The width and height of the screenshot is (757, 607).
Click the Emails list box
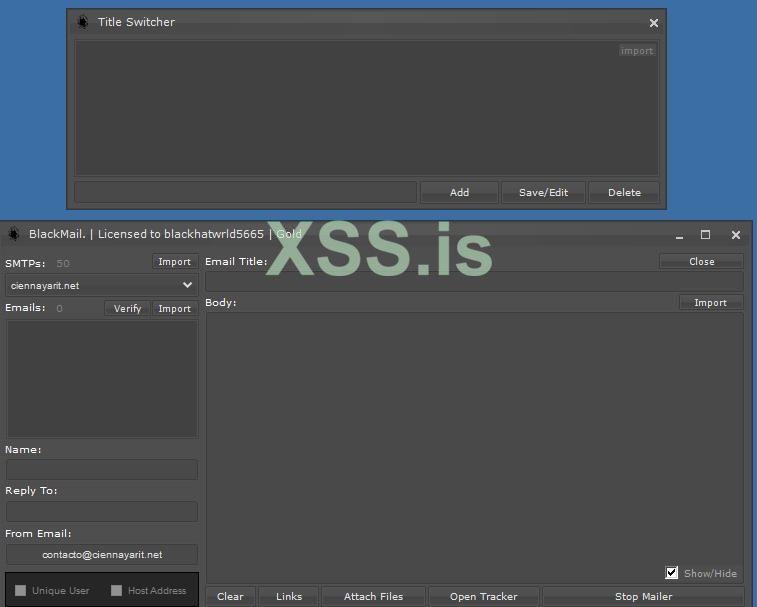[102, 379]
